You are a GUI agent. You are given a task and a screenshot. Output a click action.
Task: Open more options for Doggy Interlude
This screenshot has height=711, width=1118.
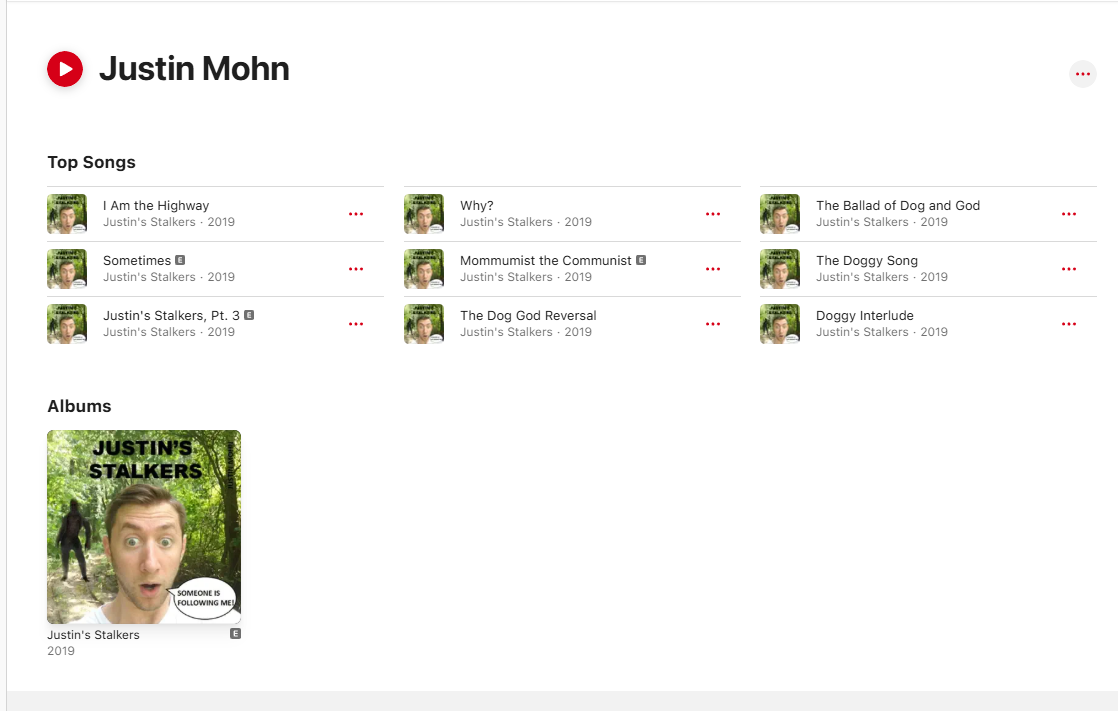tap(1069, 324)
